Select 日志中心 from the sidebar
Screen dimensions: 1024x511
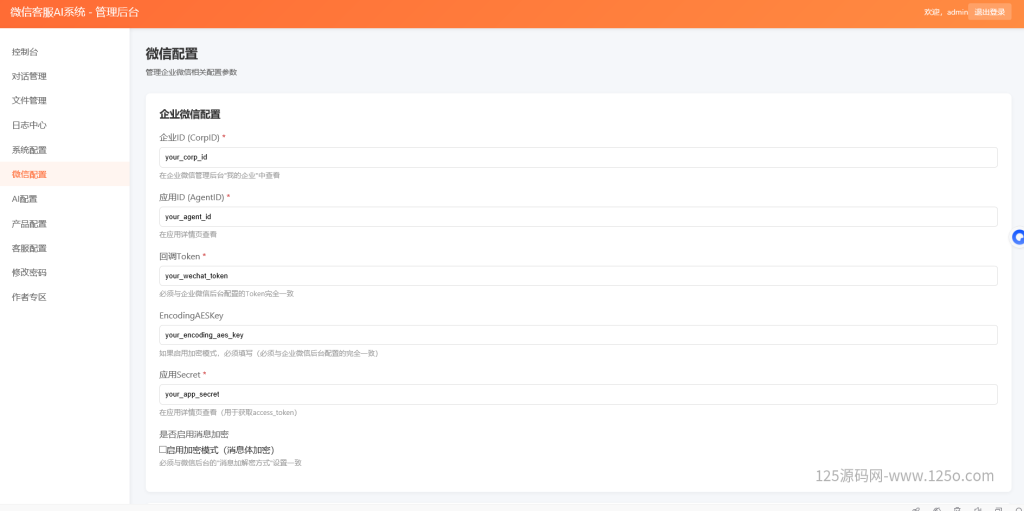(x=29, y=125)
